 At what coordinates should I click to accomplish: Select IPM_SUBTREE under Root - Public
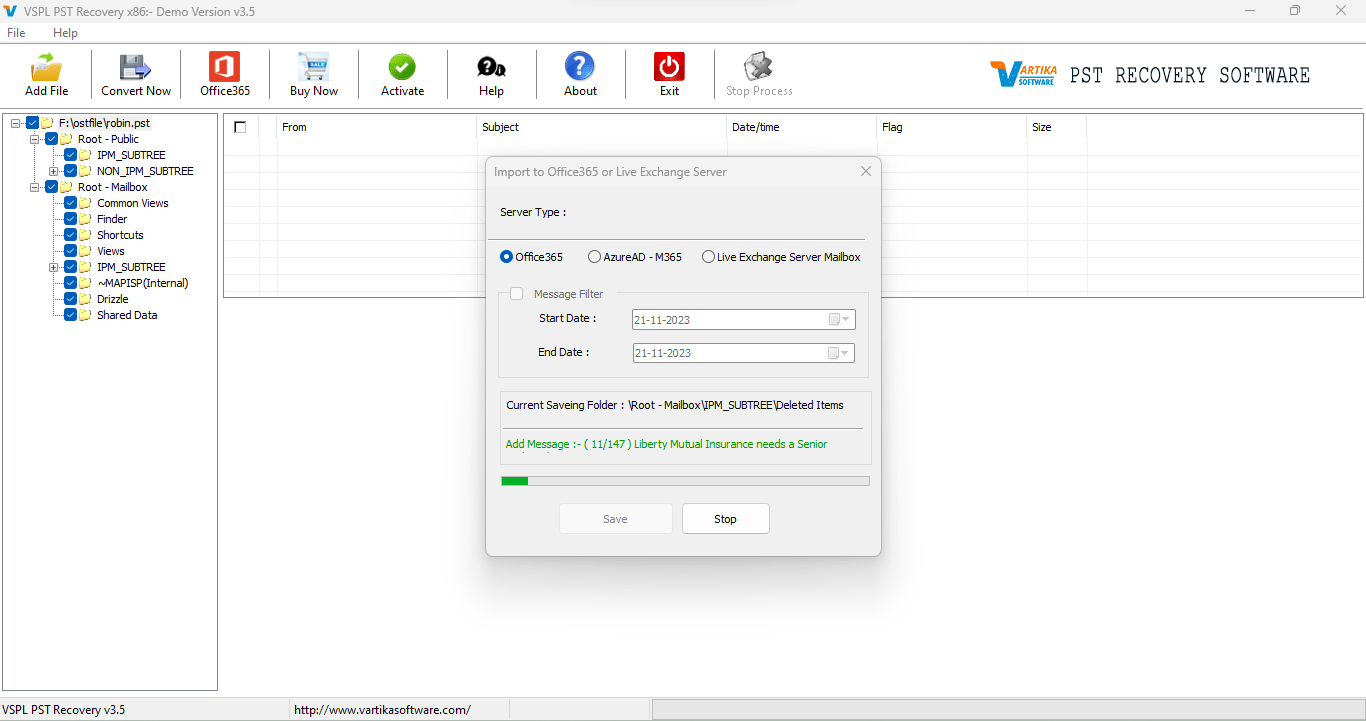pyautogui.click(x=131, y=155)
